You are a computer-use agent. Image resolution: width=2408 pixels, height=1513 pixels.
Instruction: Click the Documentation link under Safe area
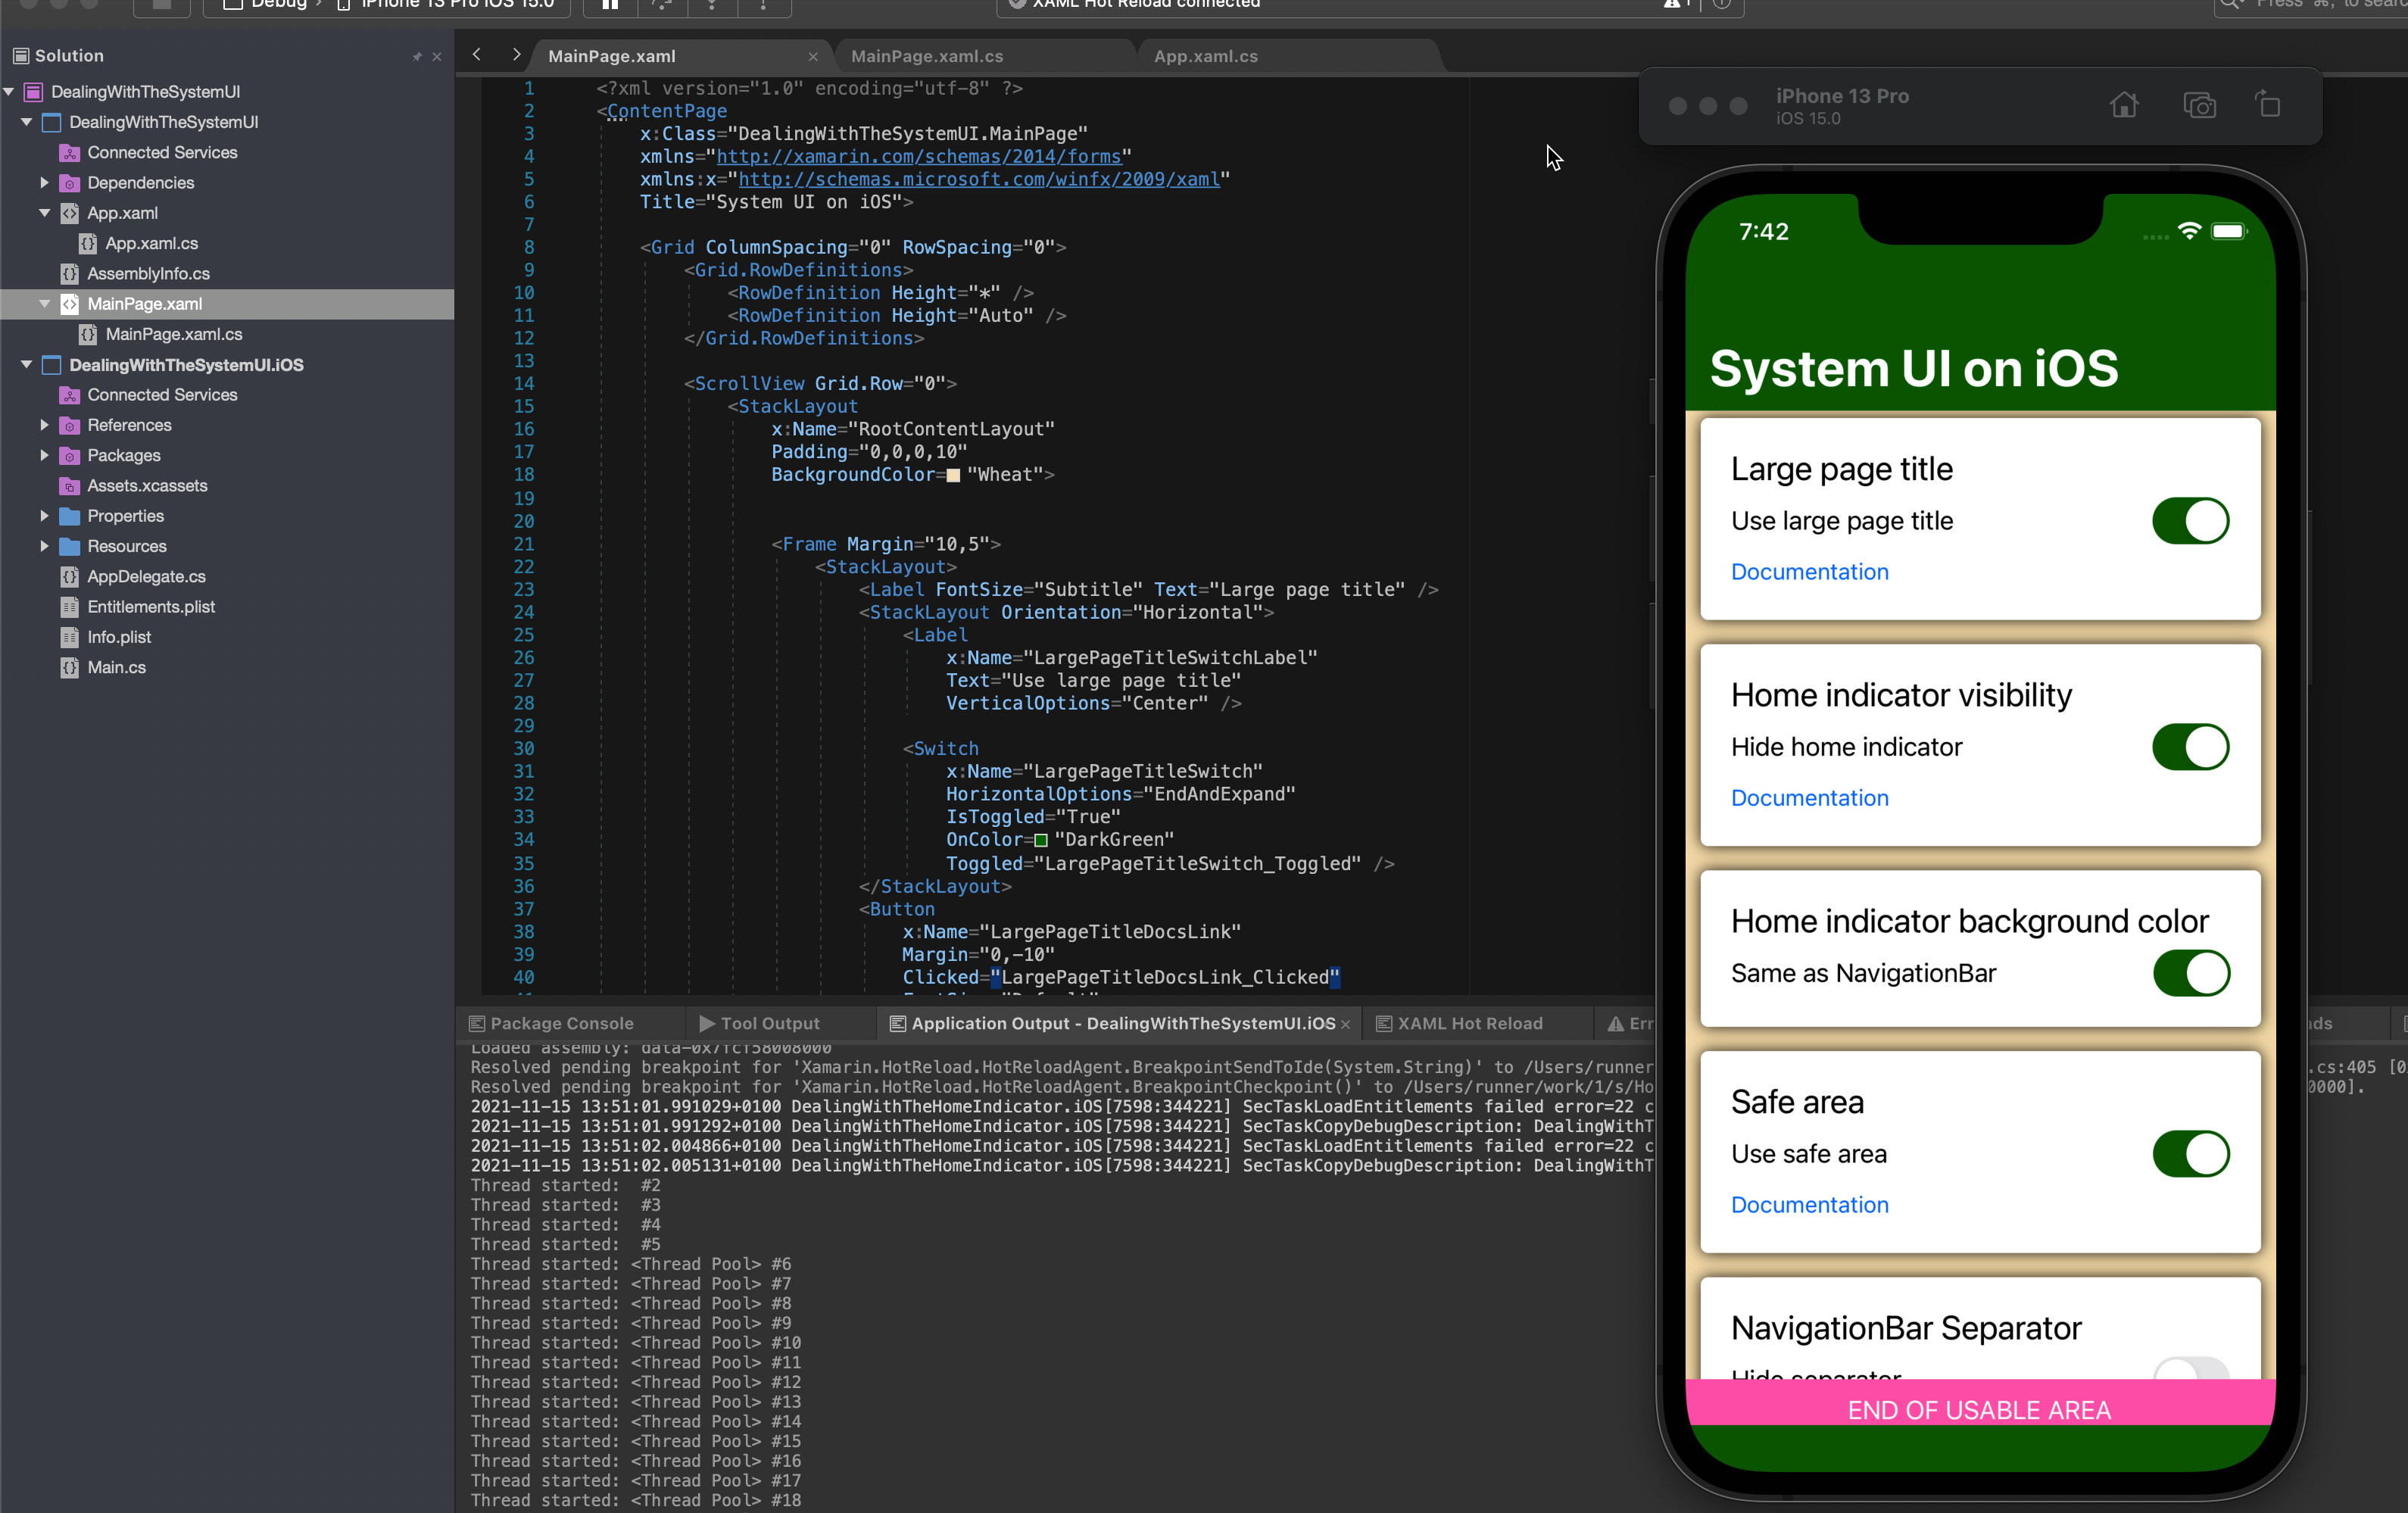[x=1811, y=1205]
